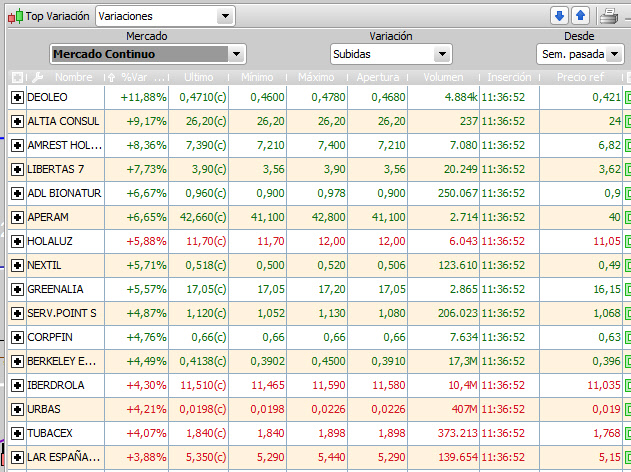
Task: Sort by the Ultimo column header
Action: 198,77
